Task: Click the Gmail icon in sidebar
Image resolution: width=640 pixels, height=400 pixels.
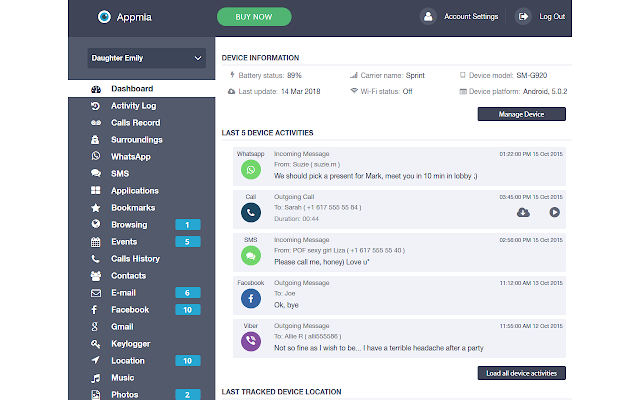Action: point(95,327)
